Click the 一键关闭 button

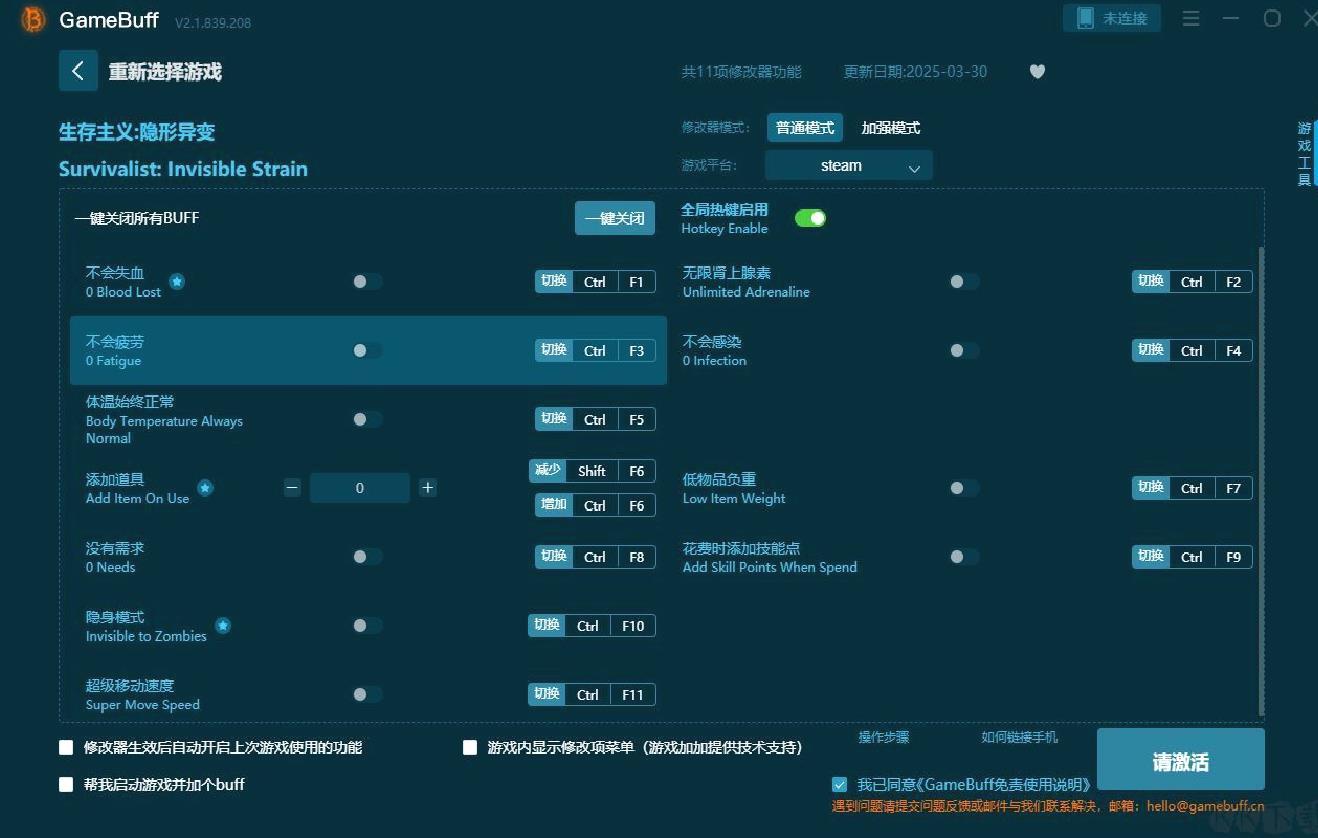[x=615, y=218]
